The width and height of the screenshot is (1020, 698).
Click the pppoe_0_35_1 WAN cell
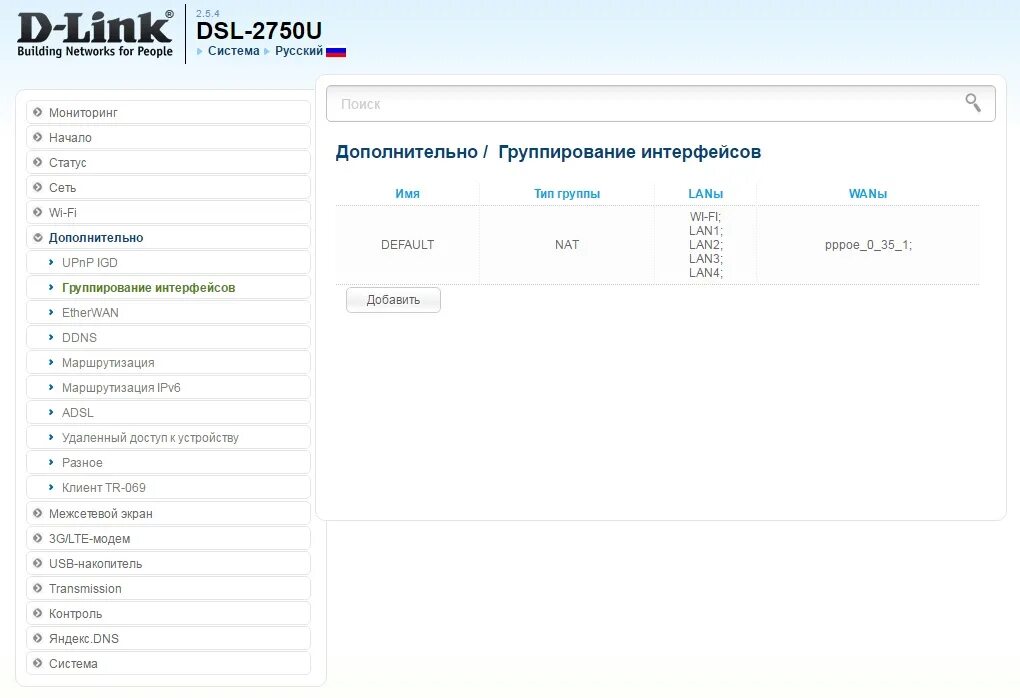868,245
